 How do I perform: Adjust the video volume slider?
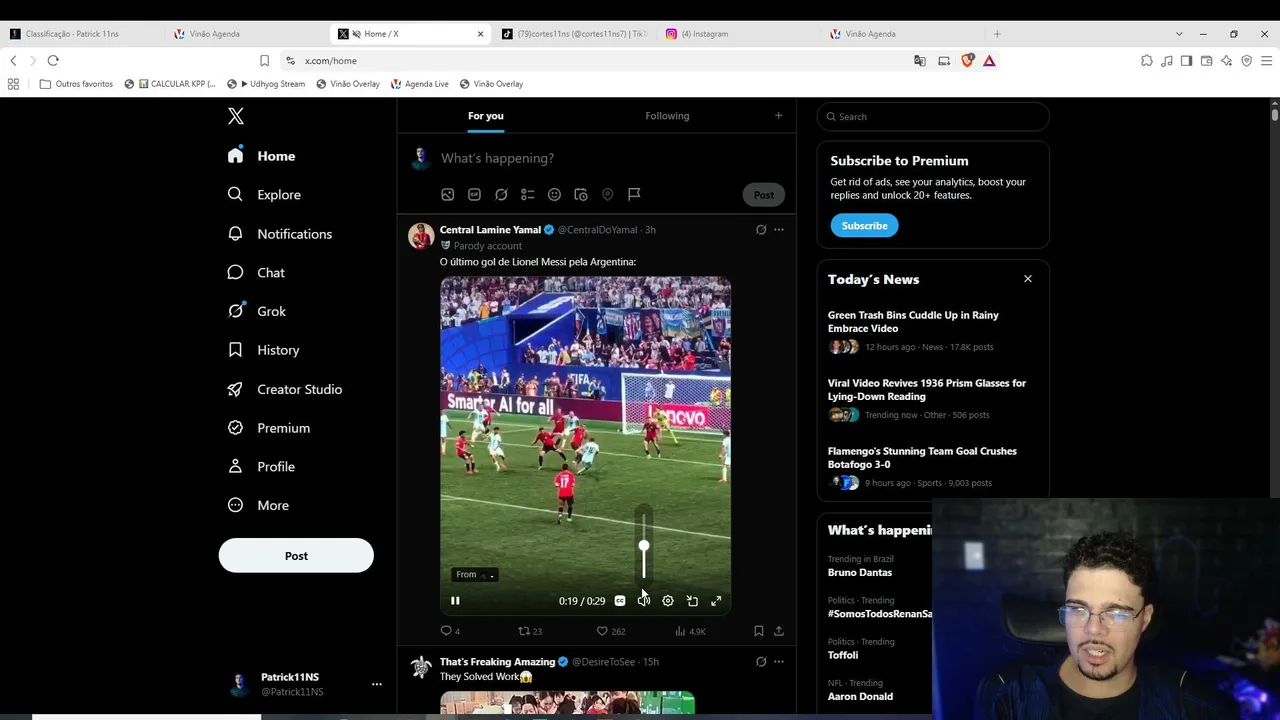(644, 547)
